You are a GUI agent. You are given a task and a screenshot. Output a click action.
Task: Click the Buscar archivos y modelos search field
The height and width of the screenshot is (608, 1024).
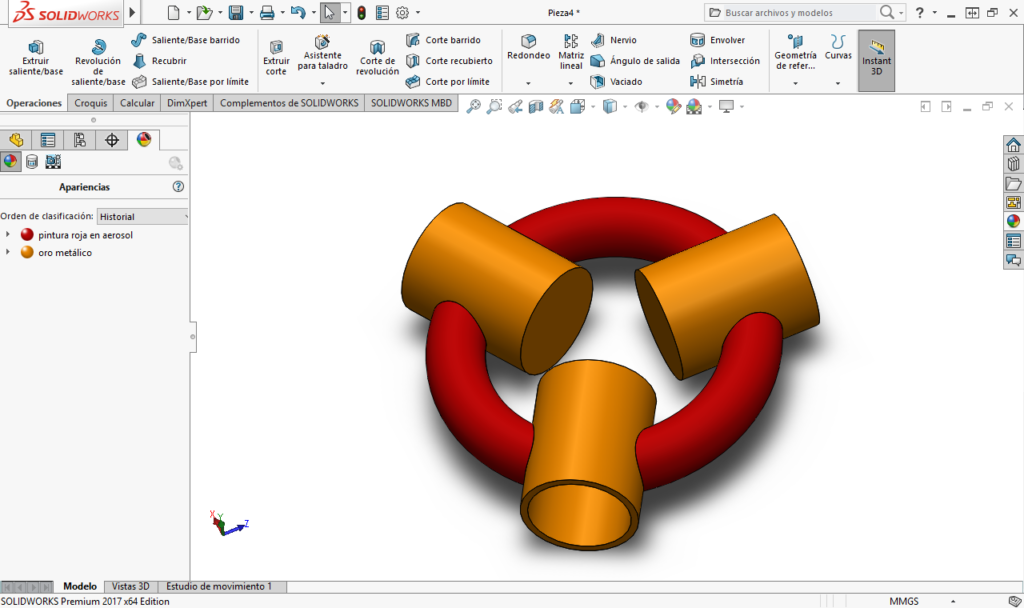click(790, 13)
